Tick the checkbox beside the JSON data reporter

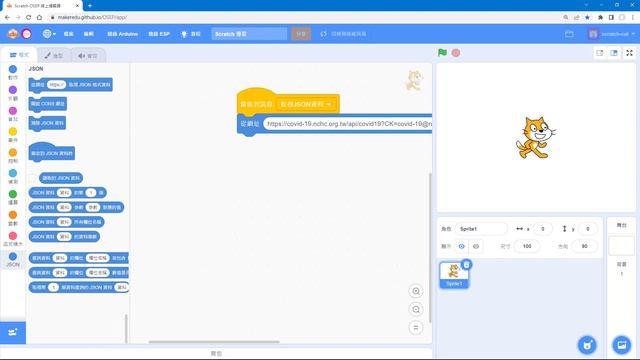[x=33, y=178]
